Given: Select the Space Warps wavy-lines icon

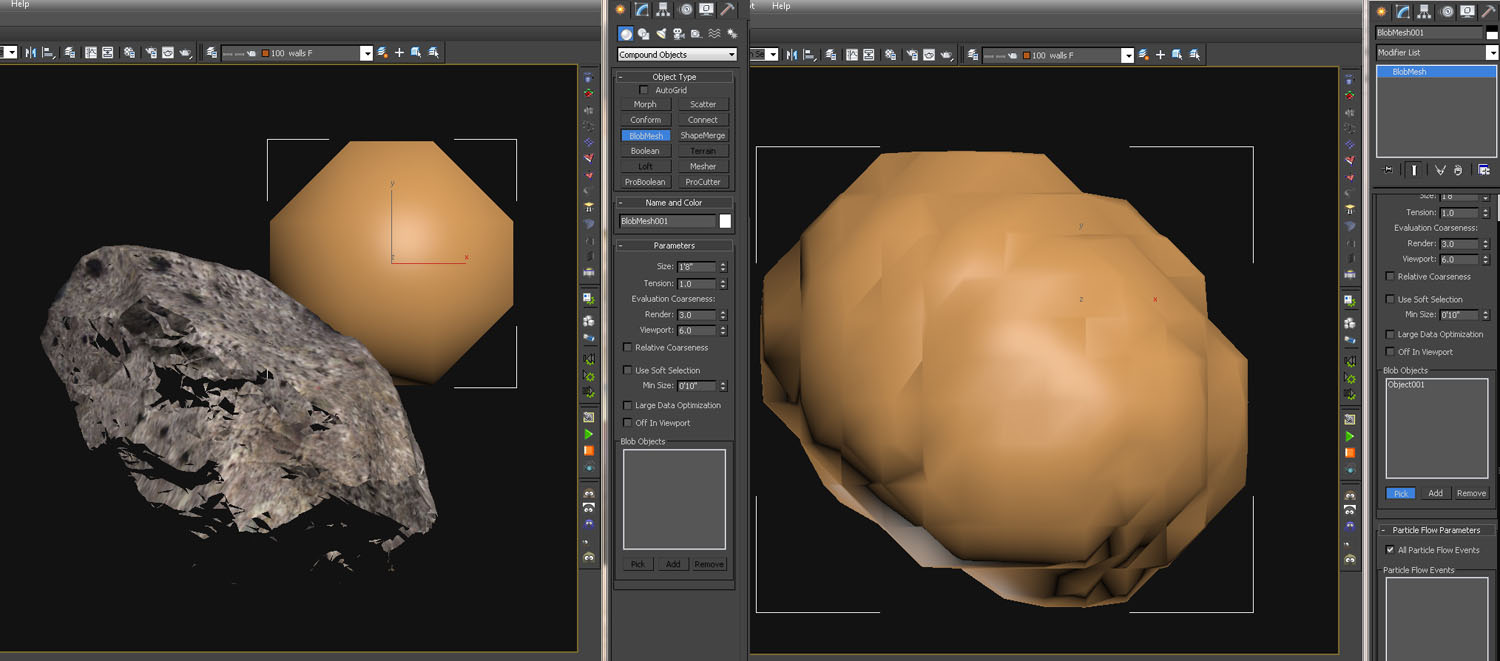Looking at the screenshot, I should 714,34.
